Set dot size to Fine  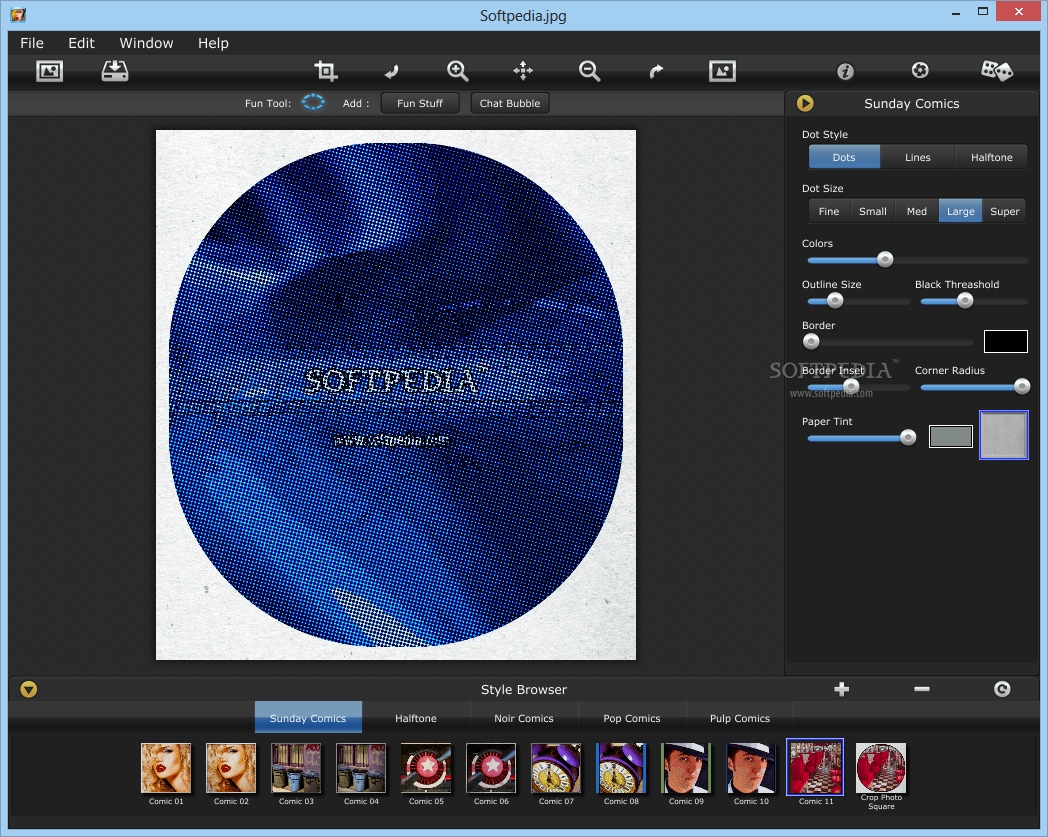coord(829,211)
